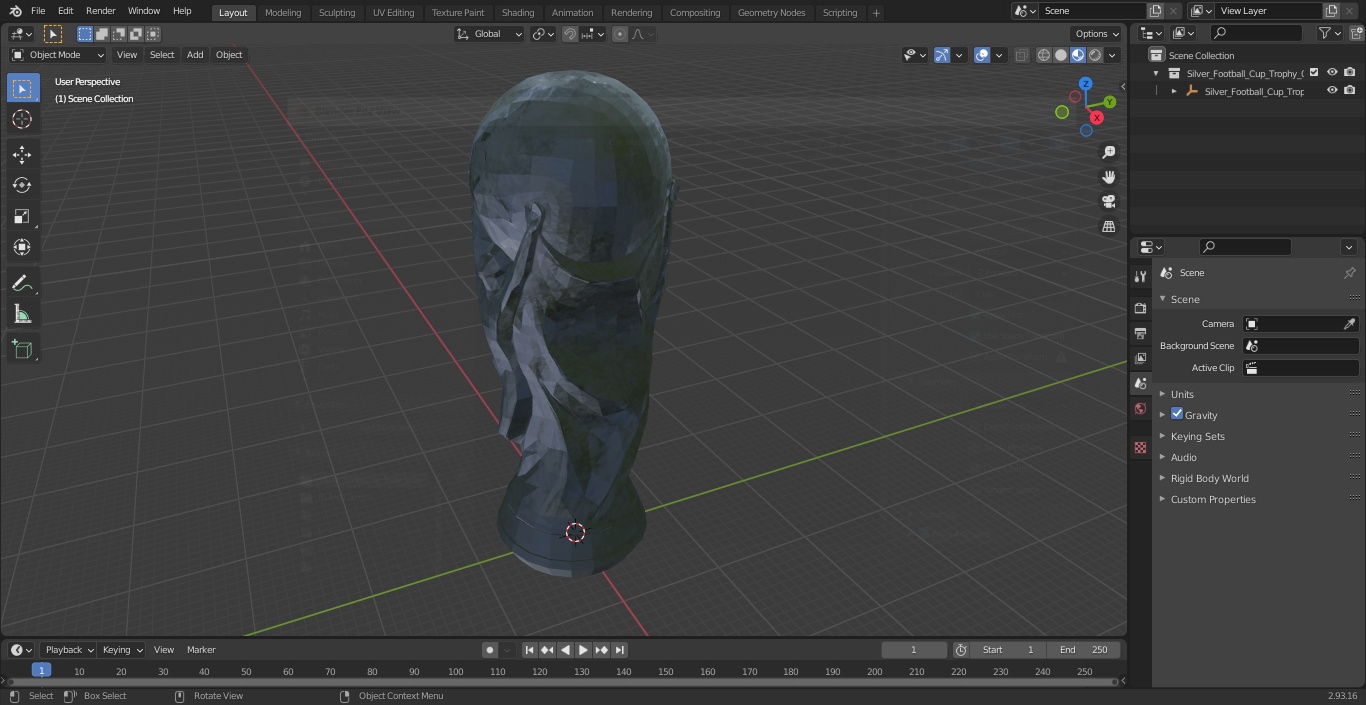Play the animation forward
Image resolution: width=1366 pixels, height=705 pixels.
pyautogui.click(x=583, y=650)
